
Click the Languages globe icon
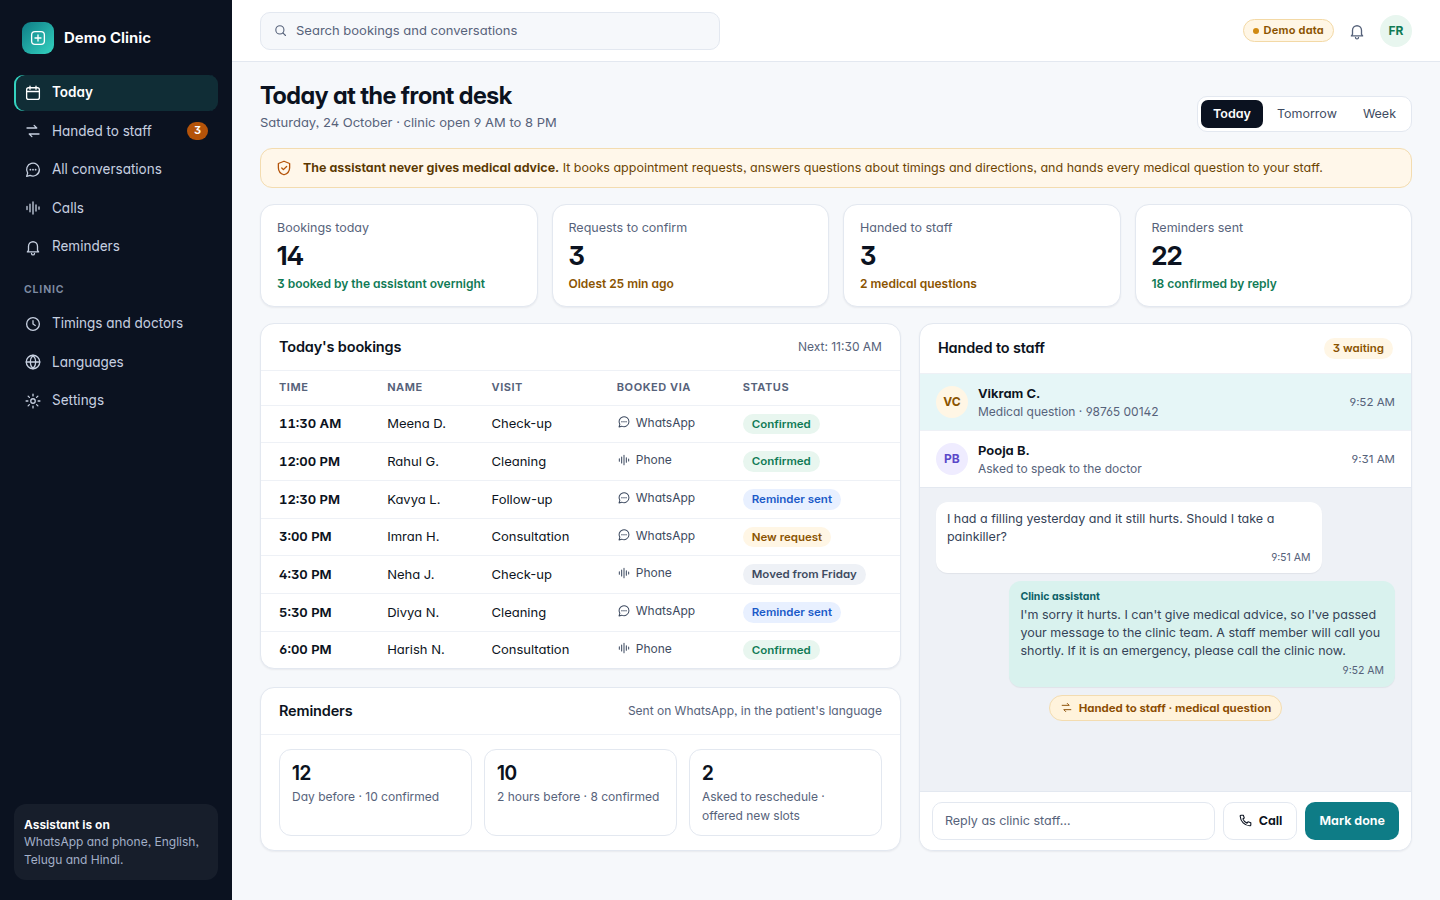click(33, 362)
